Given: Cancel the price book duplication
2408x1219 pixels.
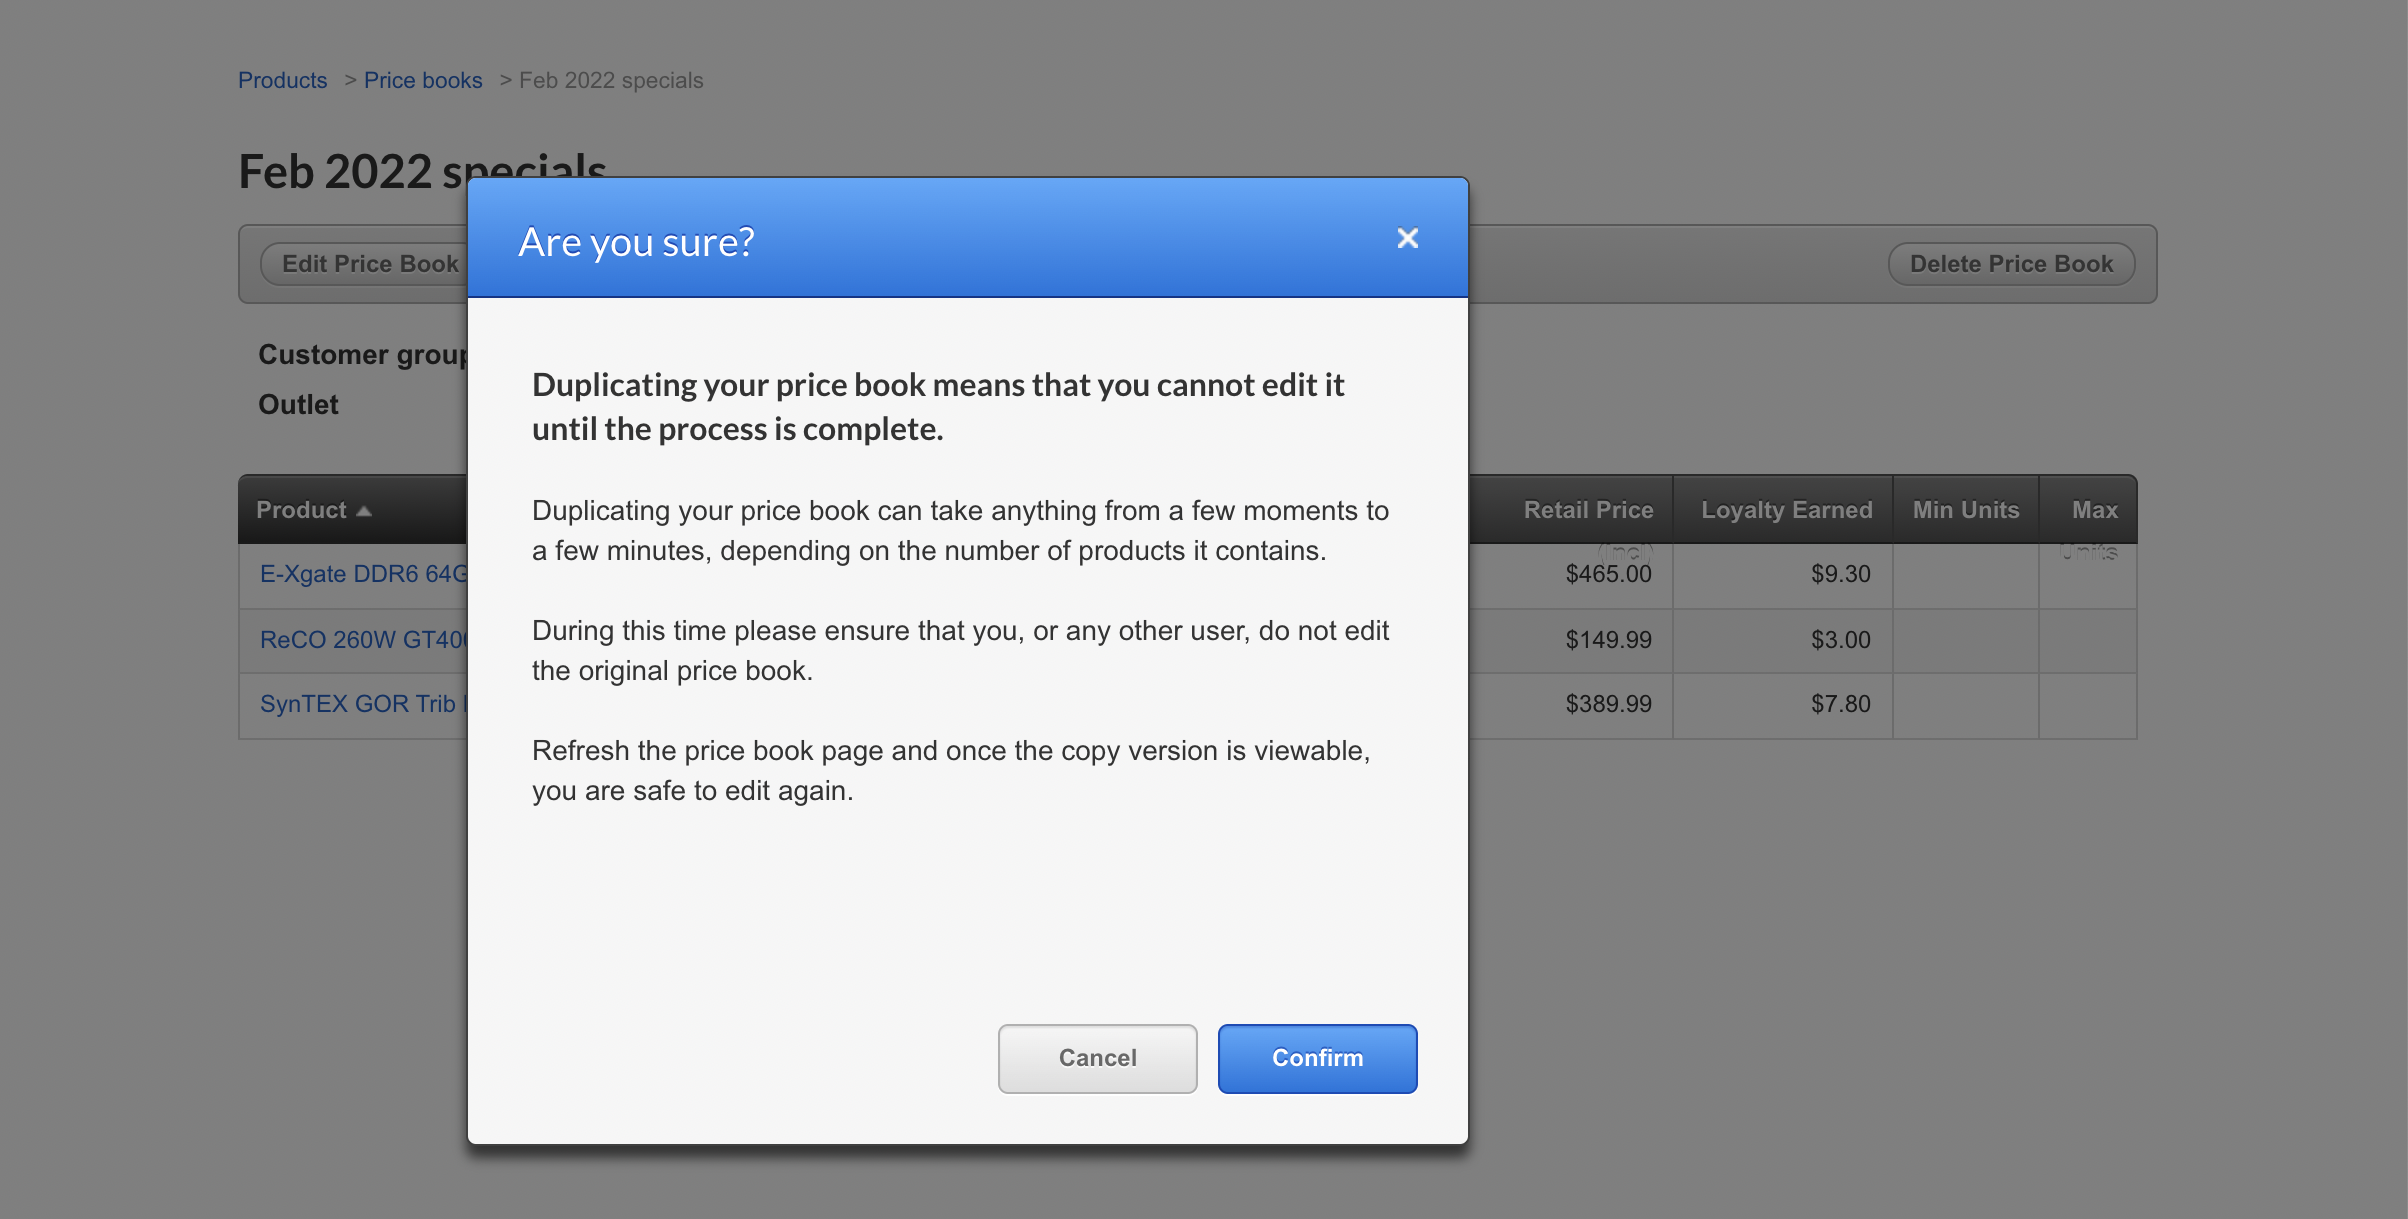Looking at the screenshot, I should click(1097, 1058).
